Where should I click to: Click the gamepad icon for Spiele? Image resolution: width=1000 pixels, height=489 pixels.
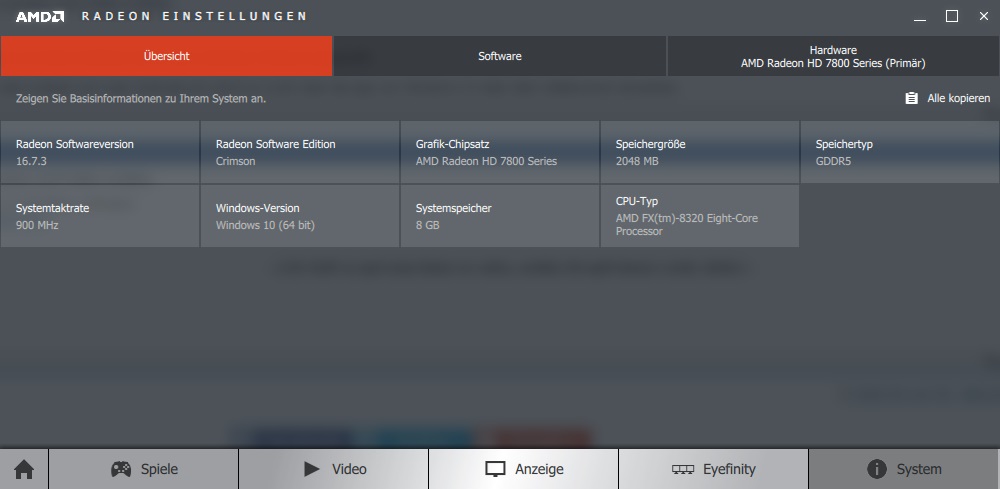pyautogui.click(x=121, y=469)
